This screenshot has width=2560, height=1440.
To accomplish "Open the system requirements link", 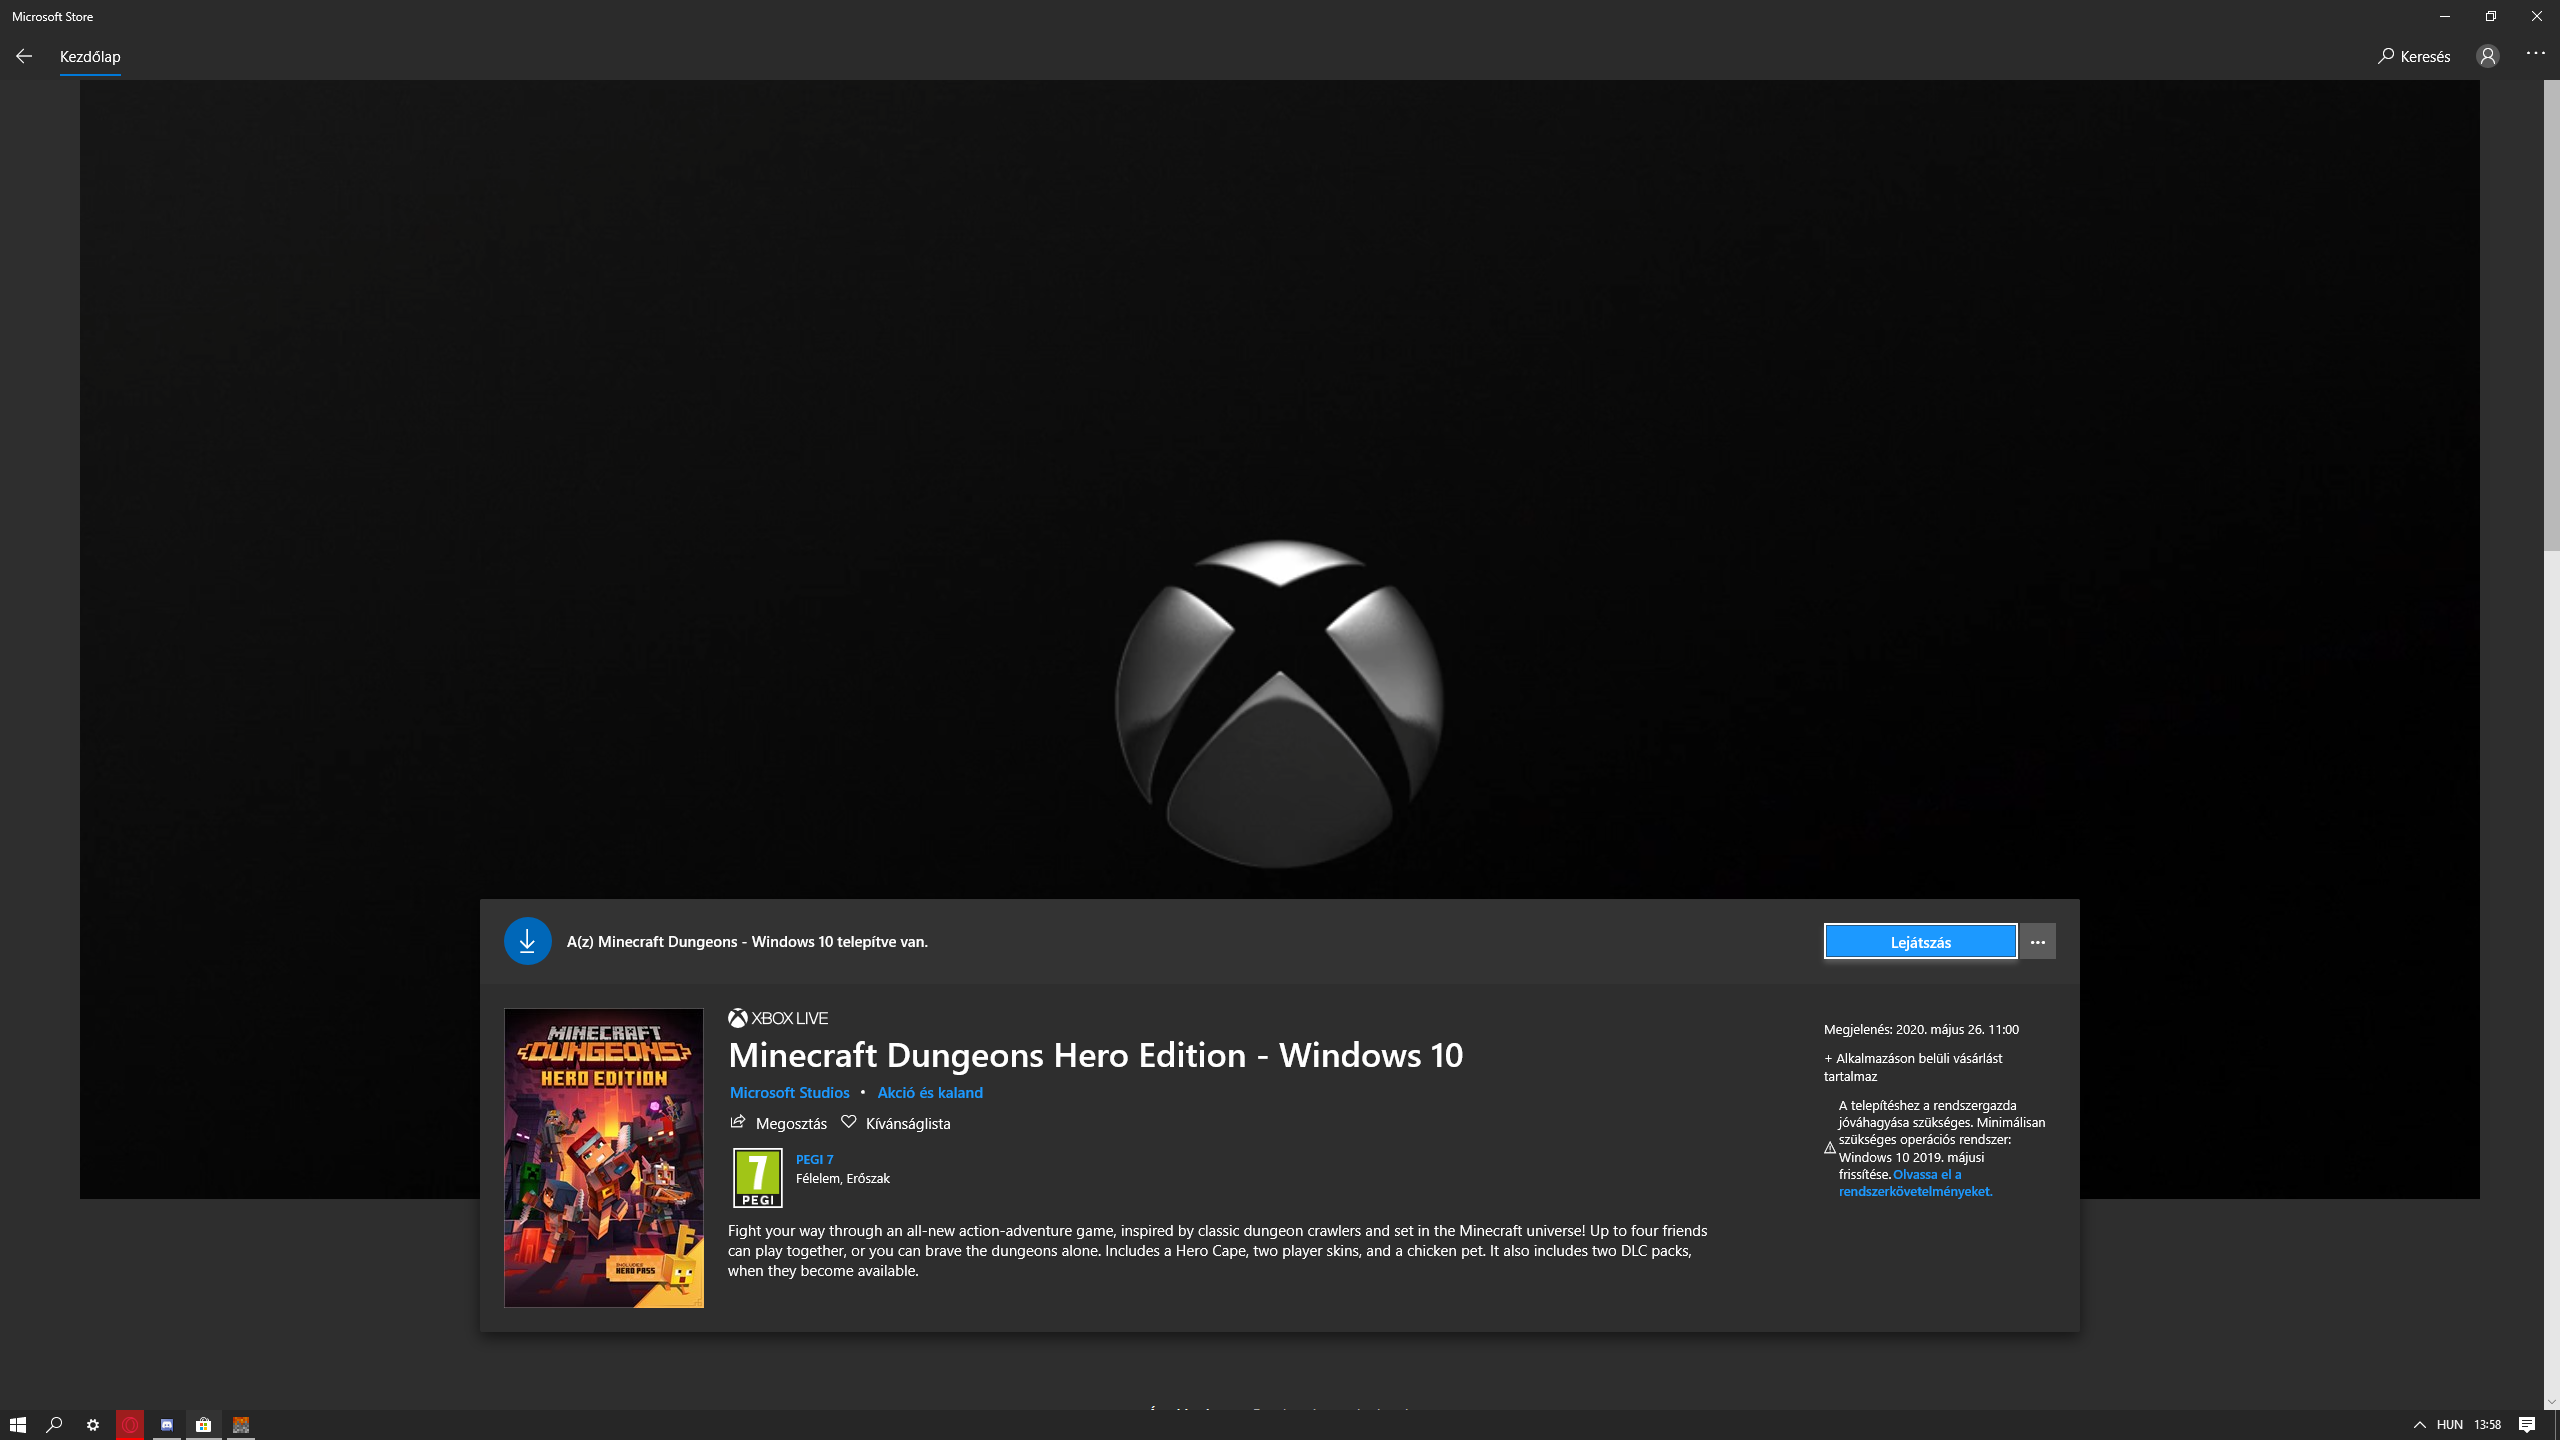I will pos(1915,1183).
